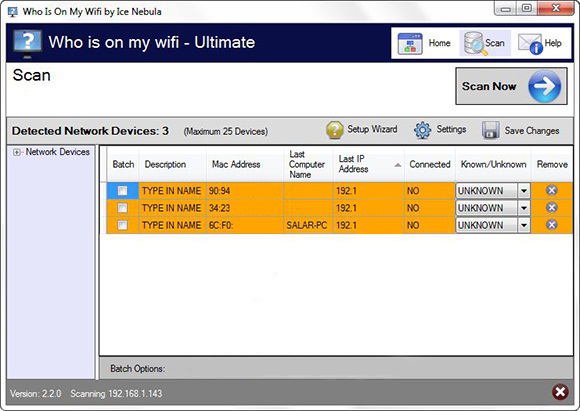
Task: Click the Scanning 192.168.1.143 status text
Action: tap(116, 394)
